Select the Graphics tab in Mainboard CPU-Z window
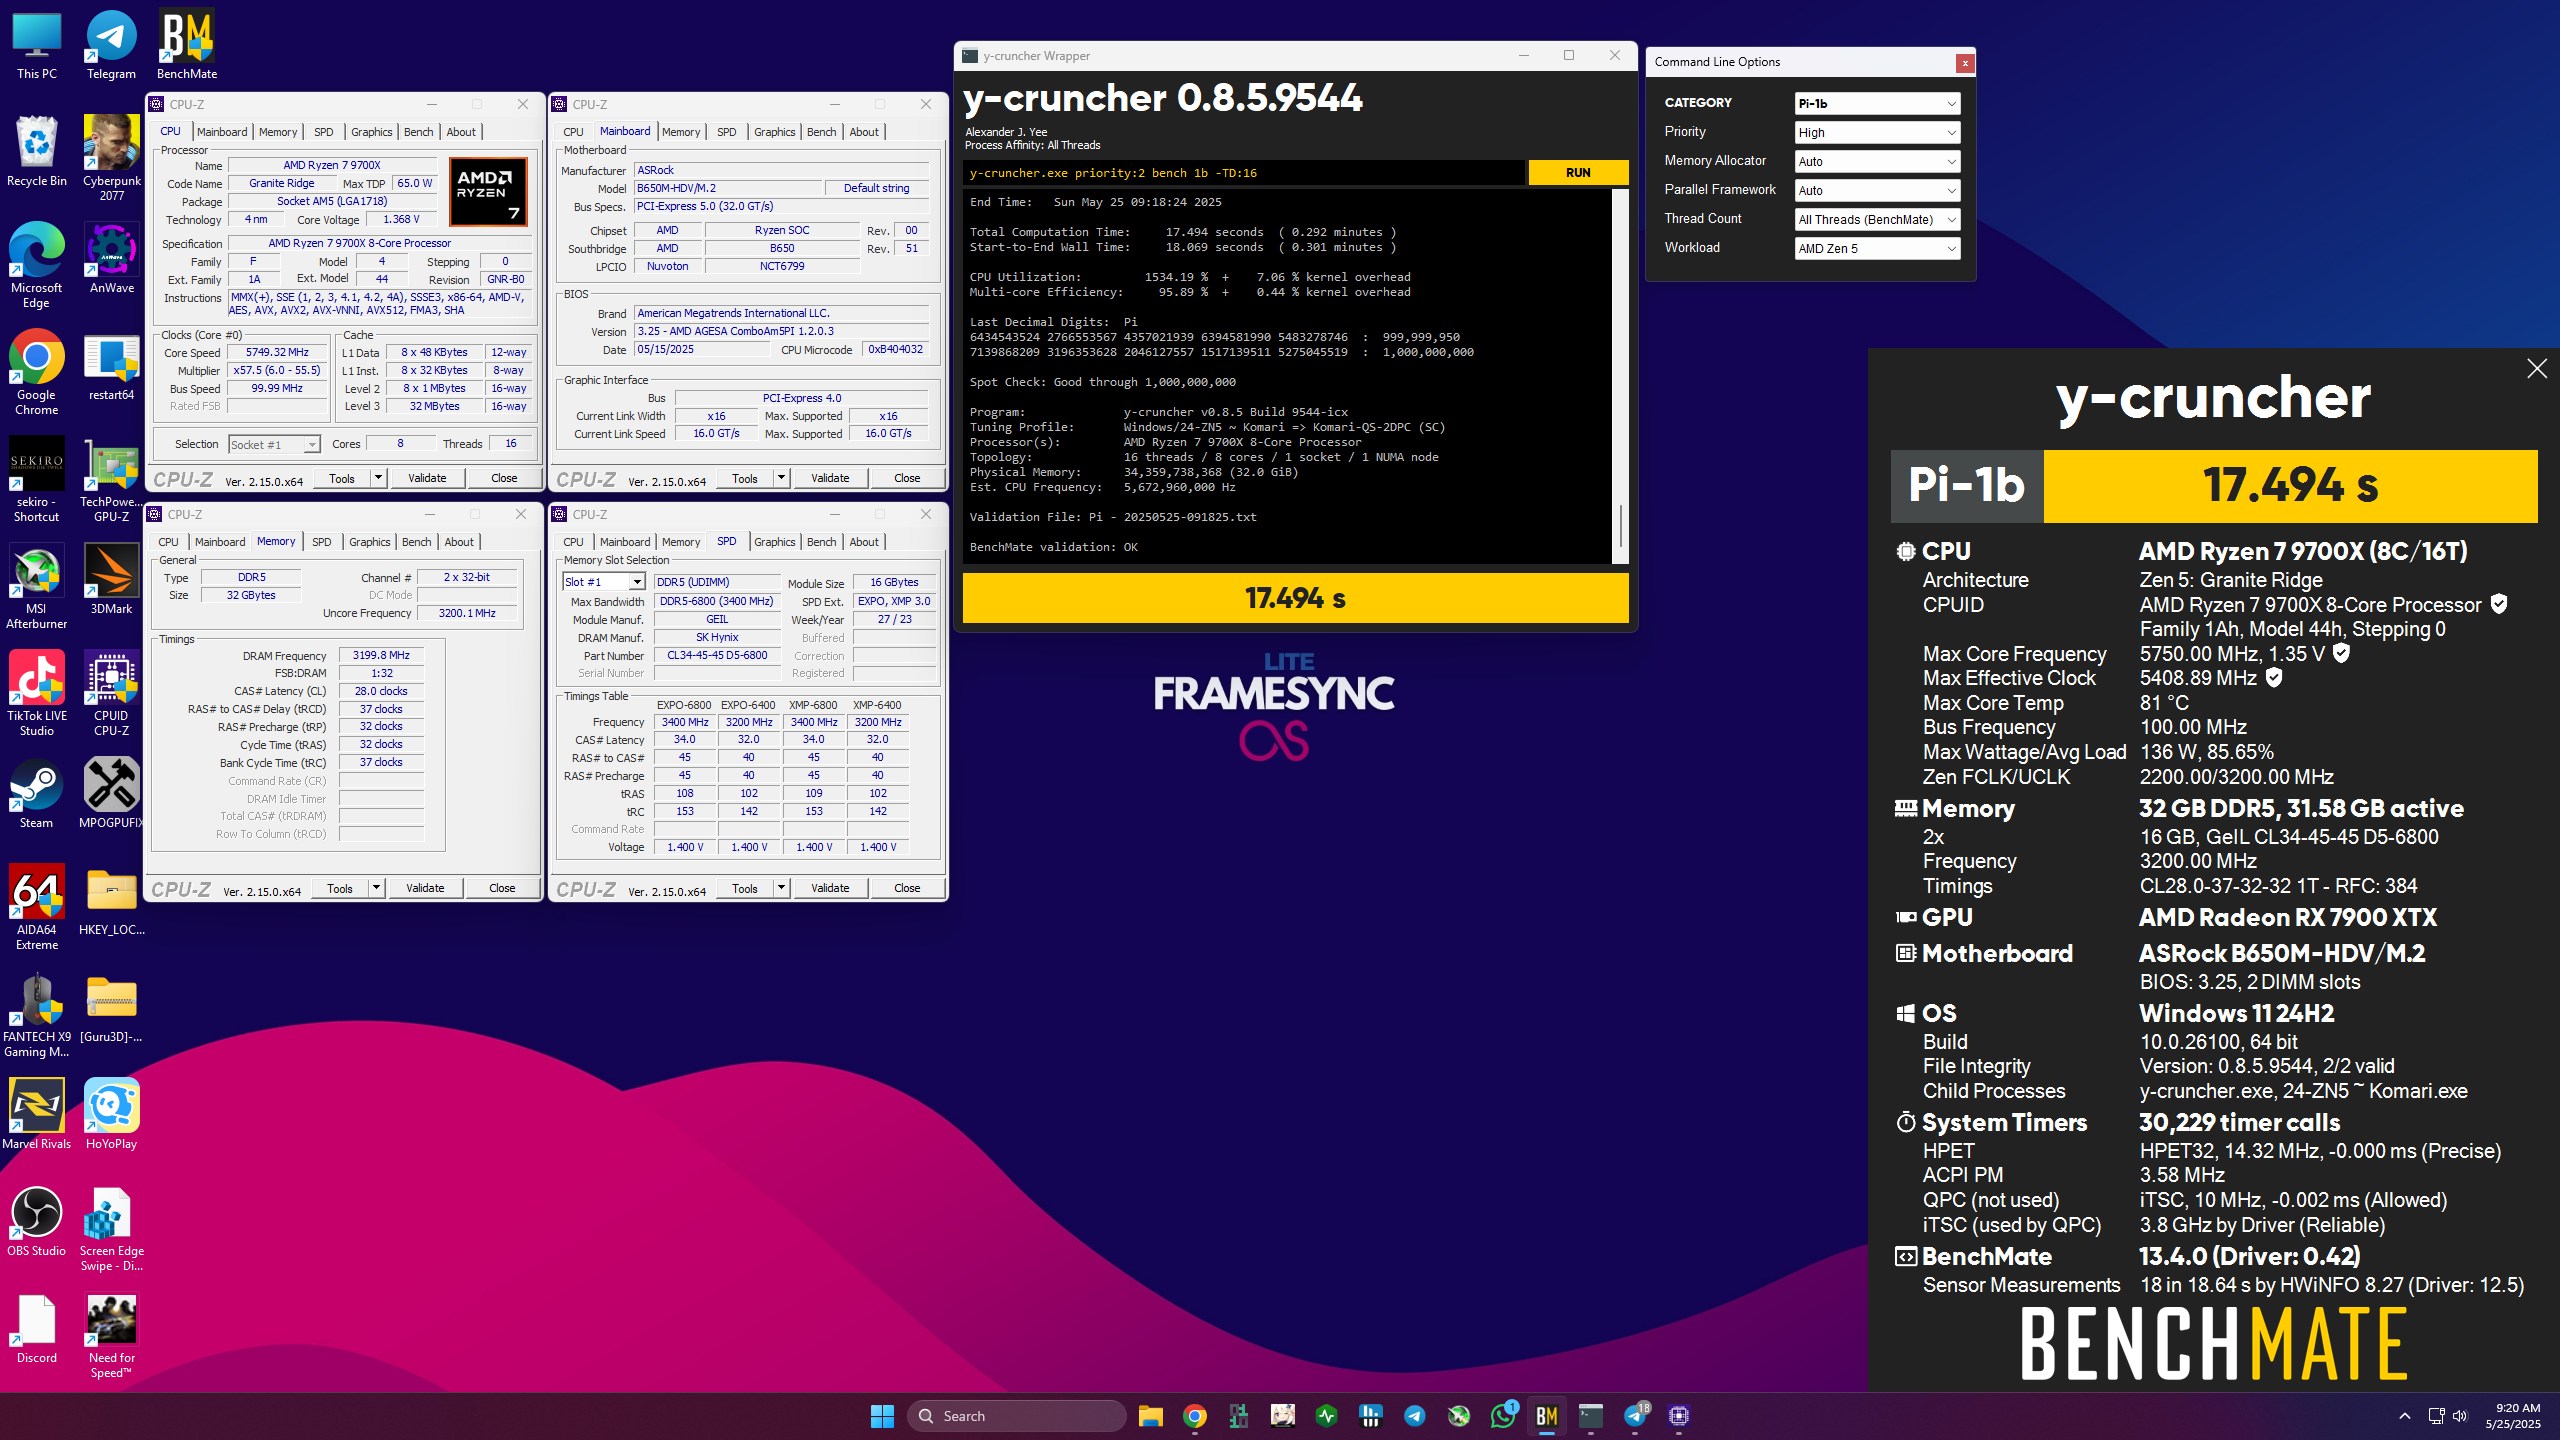 coord(774,132)
